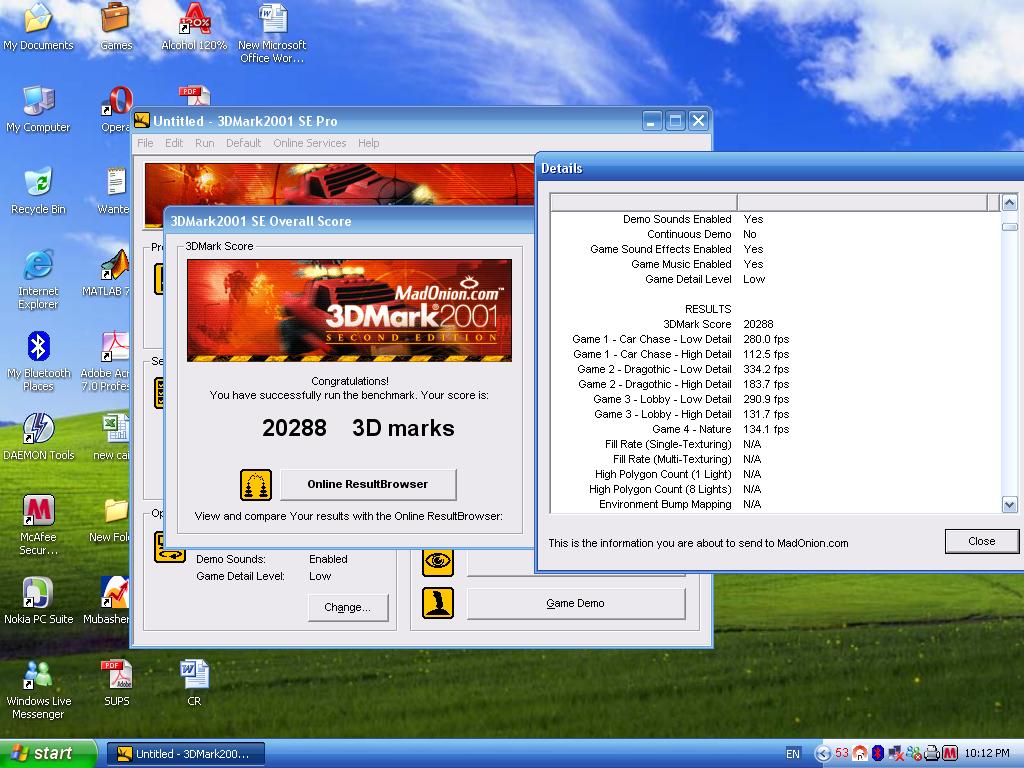This screenshot has width=1024, height=768.
Task: Click the Change... options button
Action: click(x=347, y=607)
